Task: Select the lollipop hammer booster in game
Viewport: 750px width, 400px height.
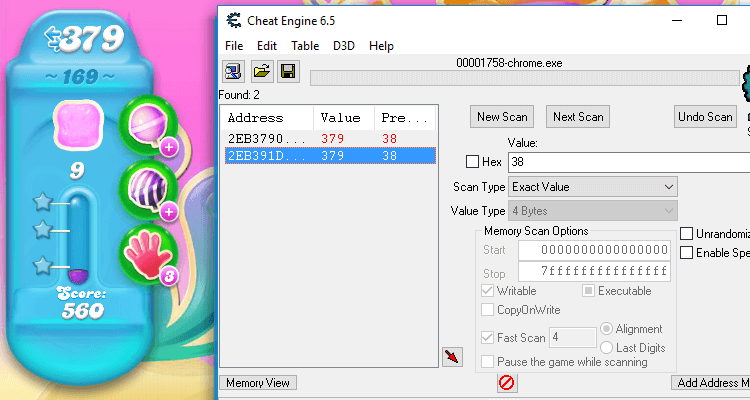Action: [148, 125]
